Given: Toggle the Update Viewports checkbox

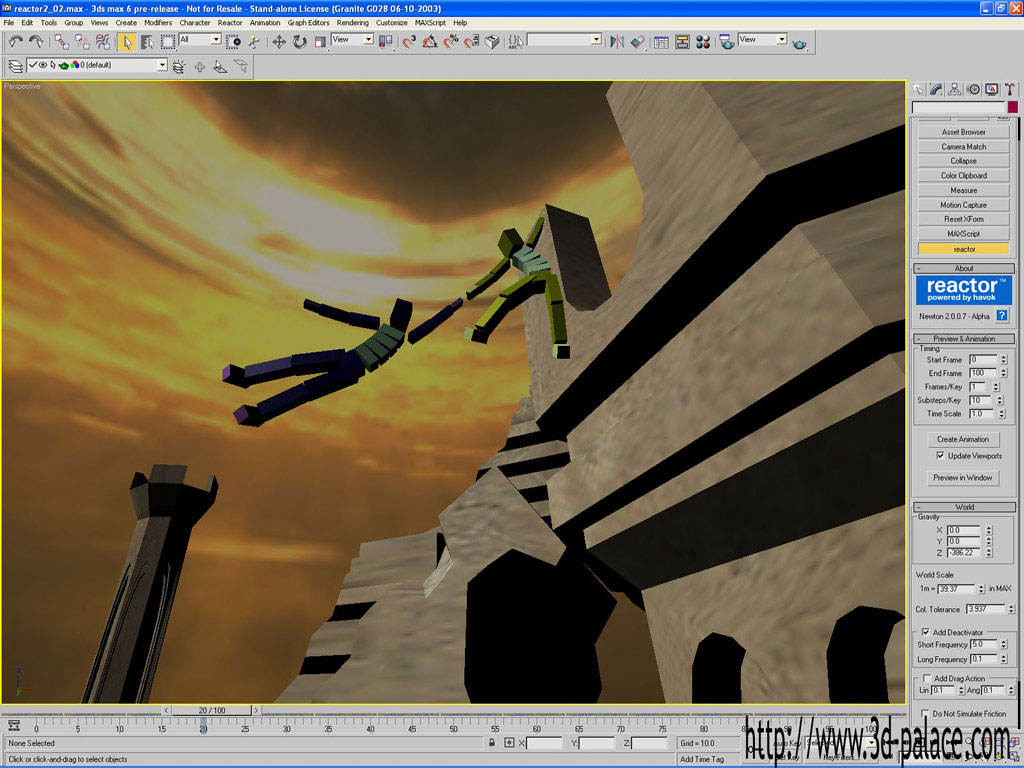Looking at the screenshot, I should pyautogui.click(x=940, y=455).
